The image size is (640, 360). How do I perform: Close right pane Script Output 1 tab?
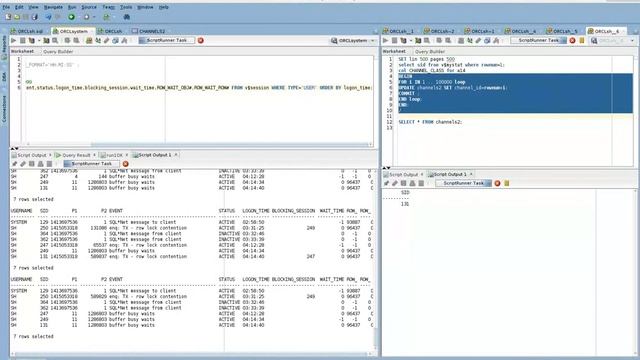(x=471, y=174)
